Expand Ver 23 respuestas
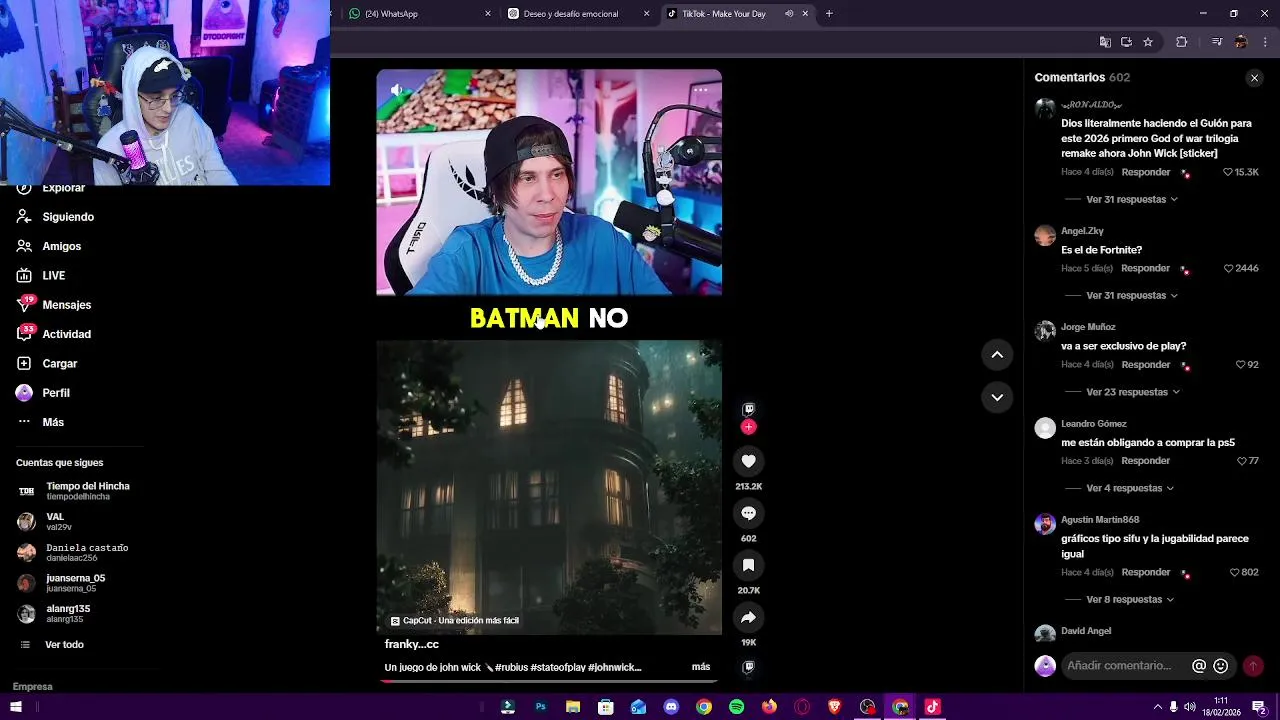Image resolution: width=1280 pixels, height=720 pixels. (x=1133, y=392)
